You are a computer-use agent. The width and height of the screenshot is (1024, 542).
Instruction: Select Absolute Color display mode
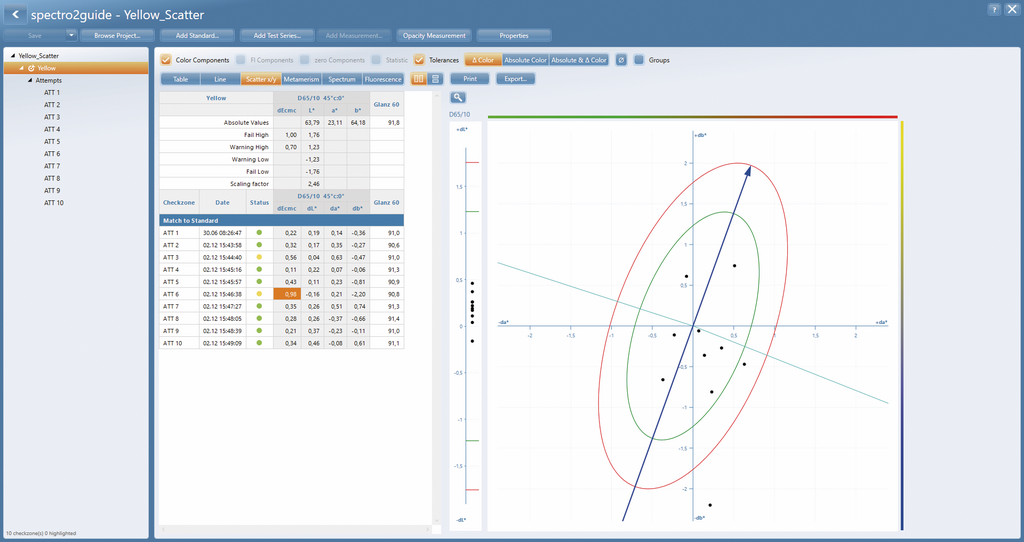(x=525, y=59)
